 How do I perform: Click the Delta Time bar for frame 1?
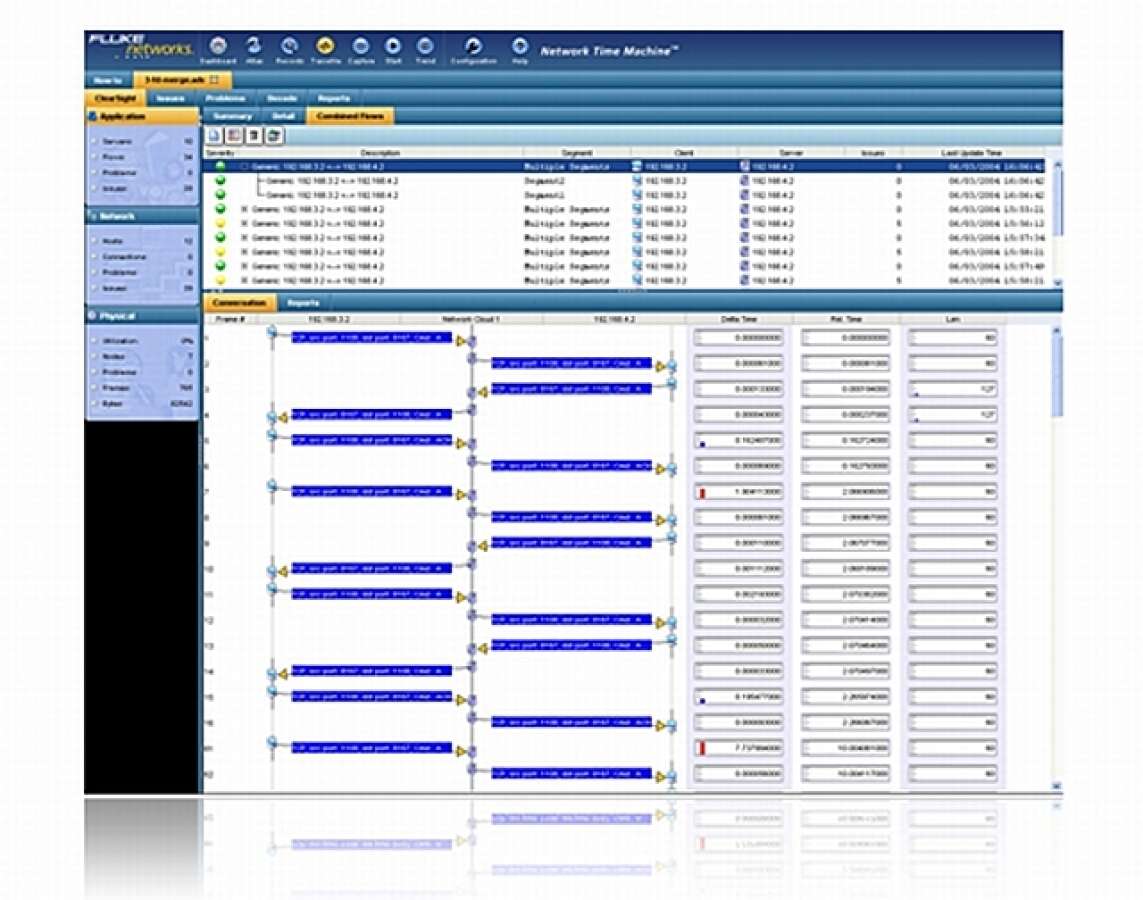tap(738, 338)
